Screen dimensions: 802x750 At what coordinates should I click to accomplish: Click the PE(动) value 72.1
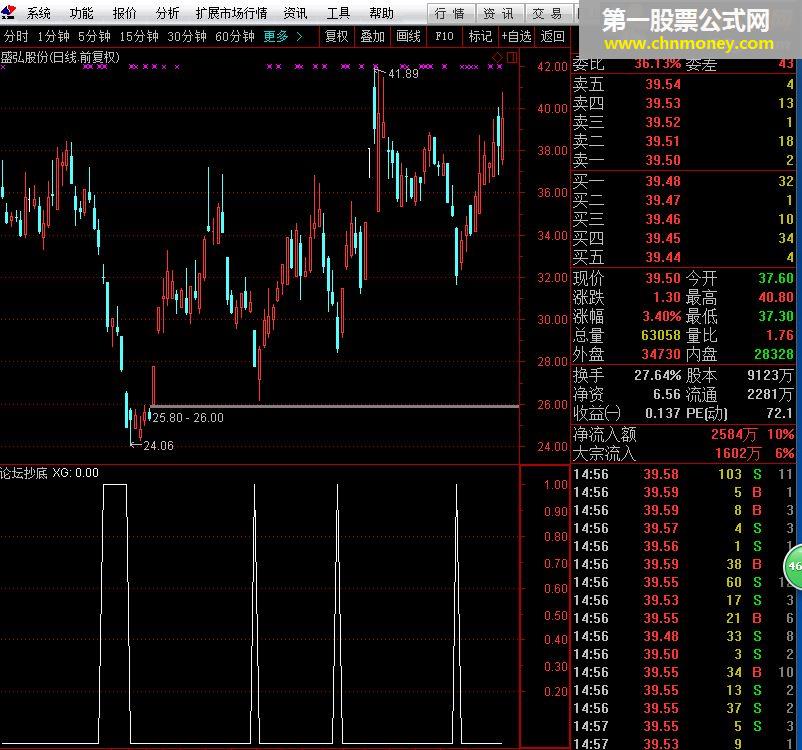780,413
